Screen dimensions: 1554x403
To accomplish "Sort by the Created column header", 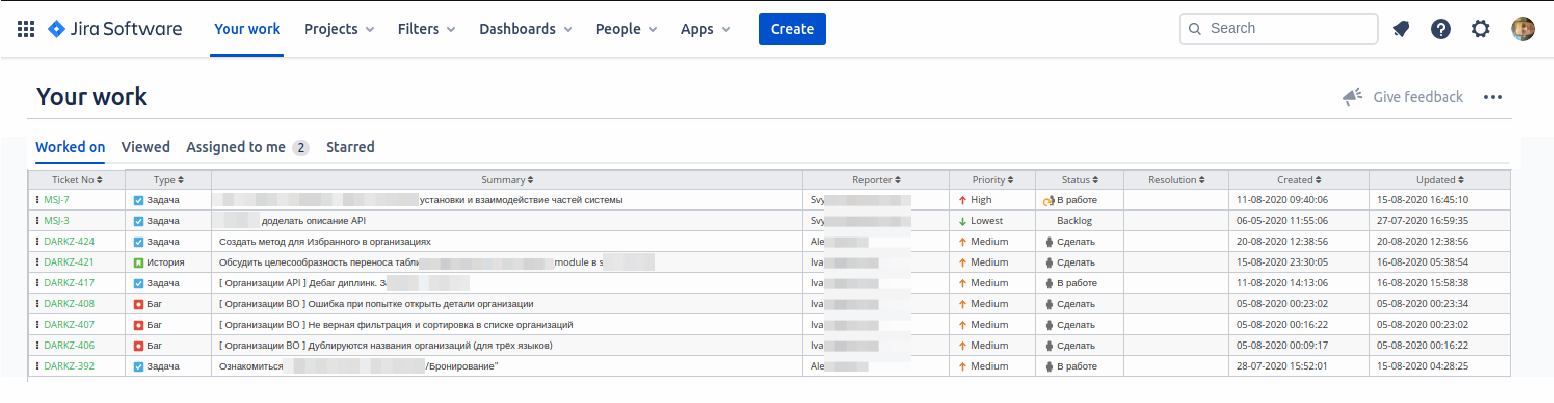I will 1299,180.
